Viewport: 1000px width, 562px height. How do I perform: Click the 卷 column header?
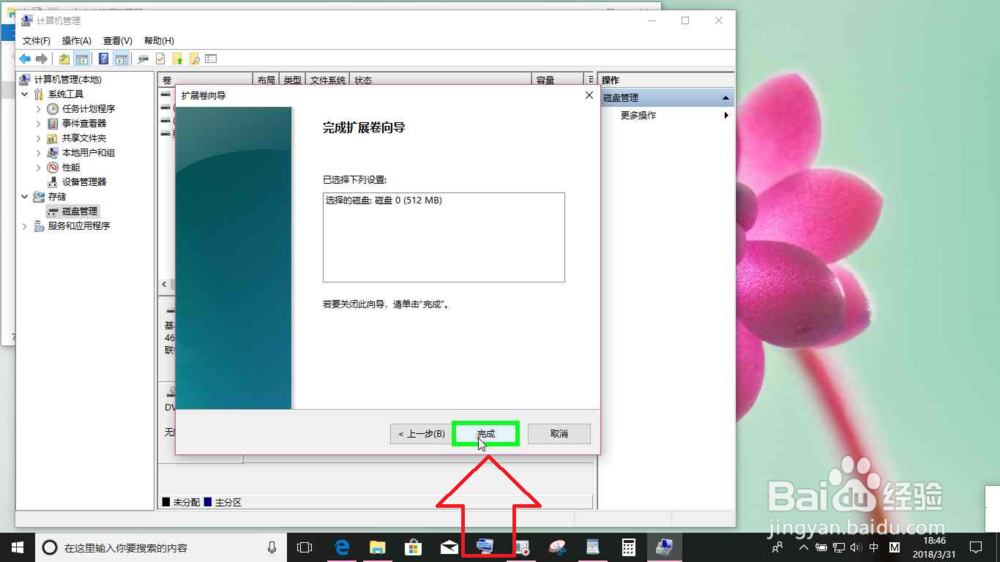coord(205,80)
